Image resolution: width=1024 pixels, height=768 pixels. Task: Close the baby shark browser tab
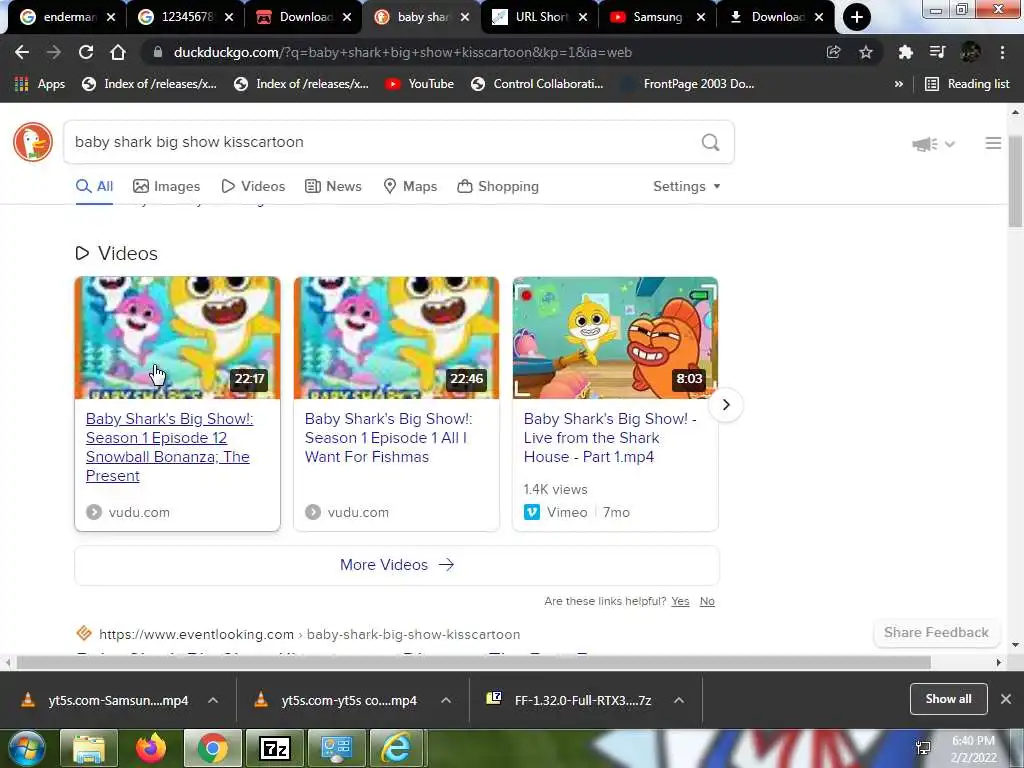[x=464, y=17]
